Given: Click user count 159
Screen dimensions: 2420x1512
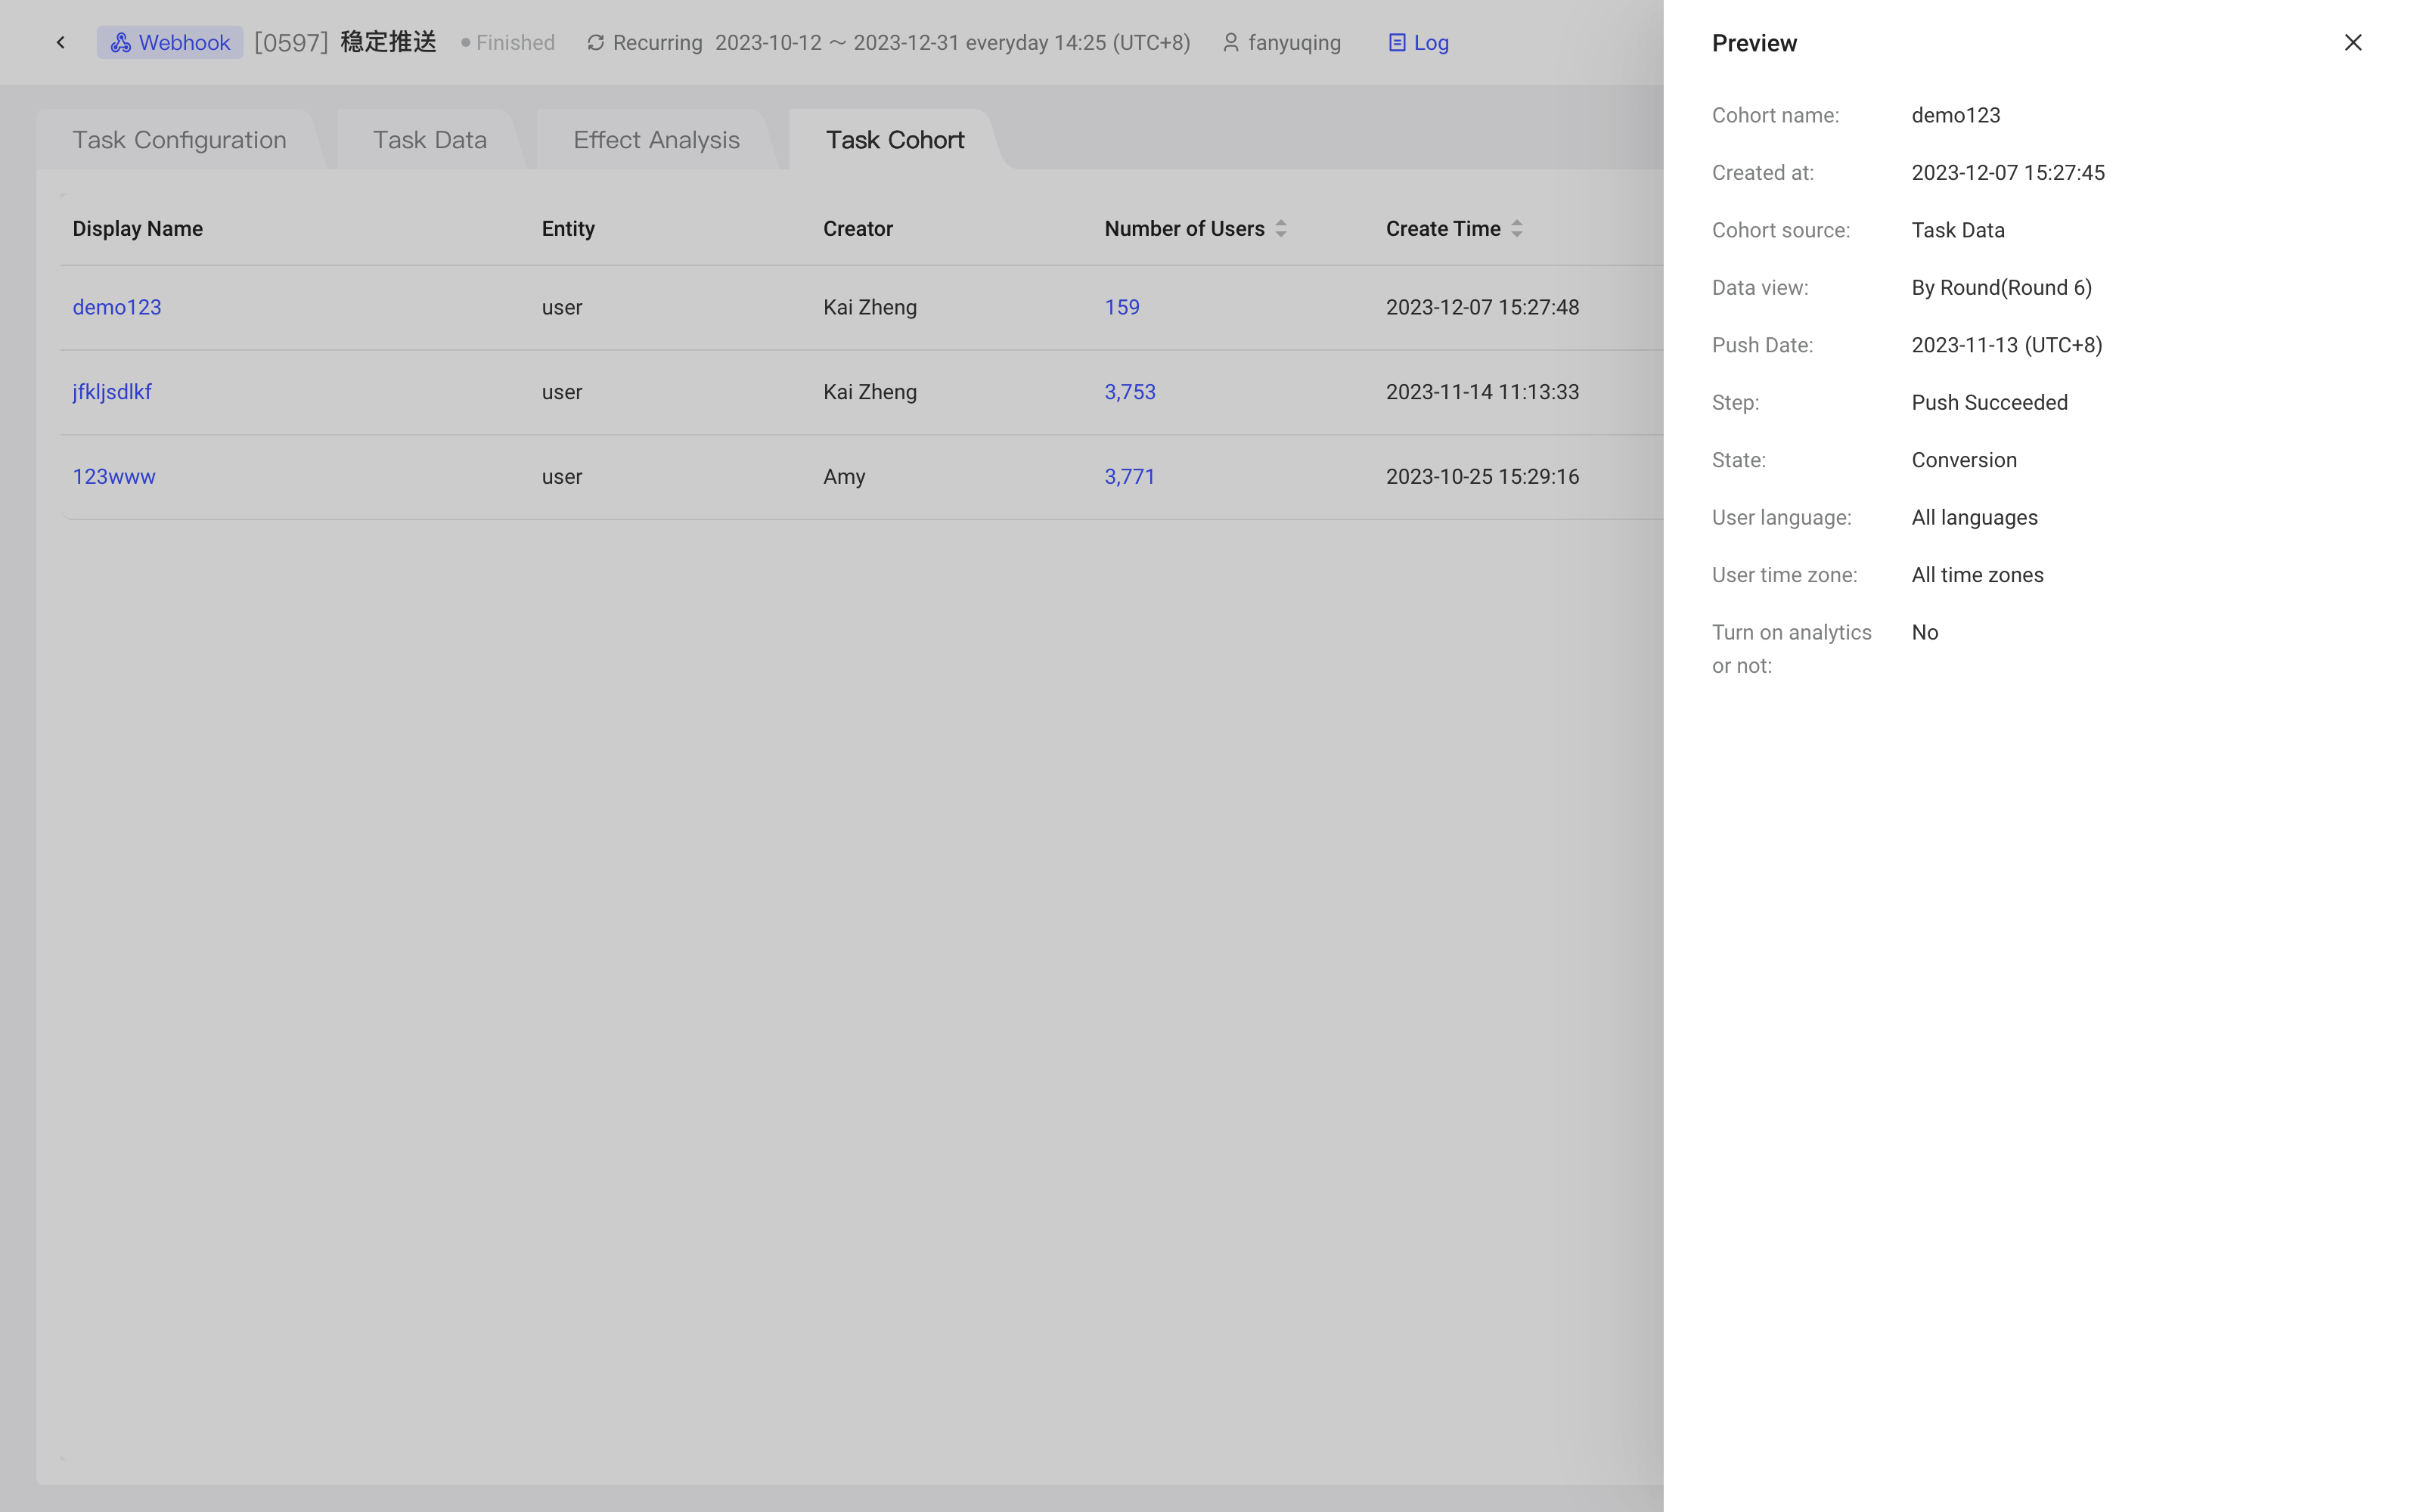Looking at the screenshot, I should pos(1122,307).
